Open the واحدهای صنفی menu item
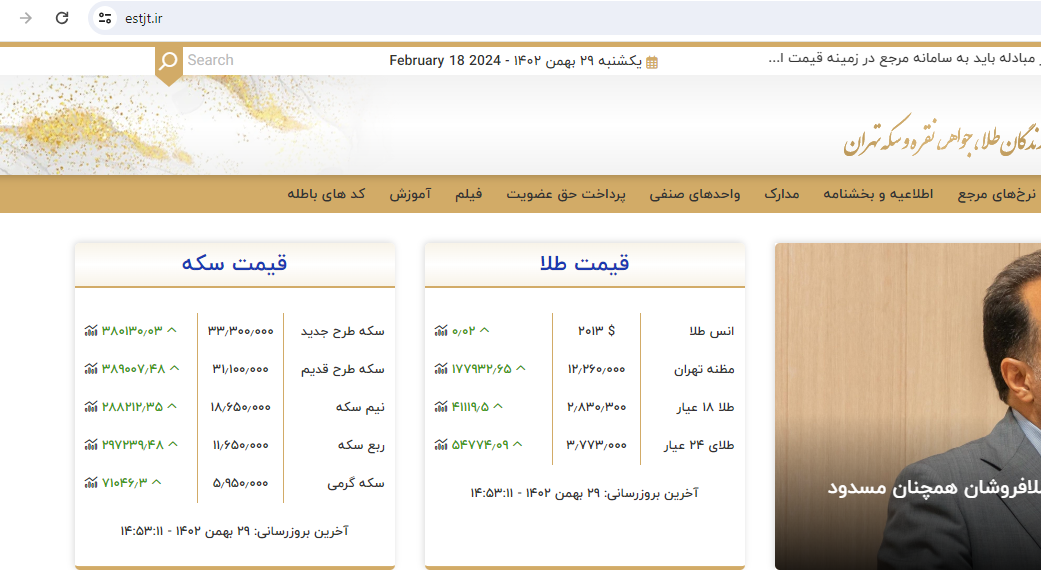1041x570 pixels. pos(695,194)
